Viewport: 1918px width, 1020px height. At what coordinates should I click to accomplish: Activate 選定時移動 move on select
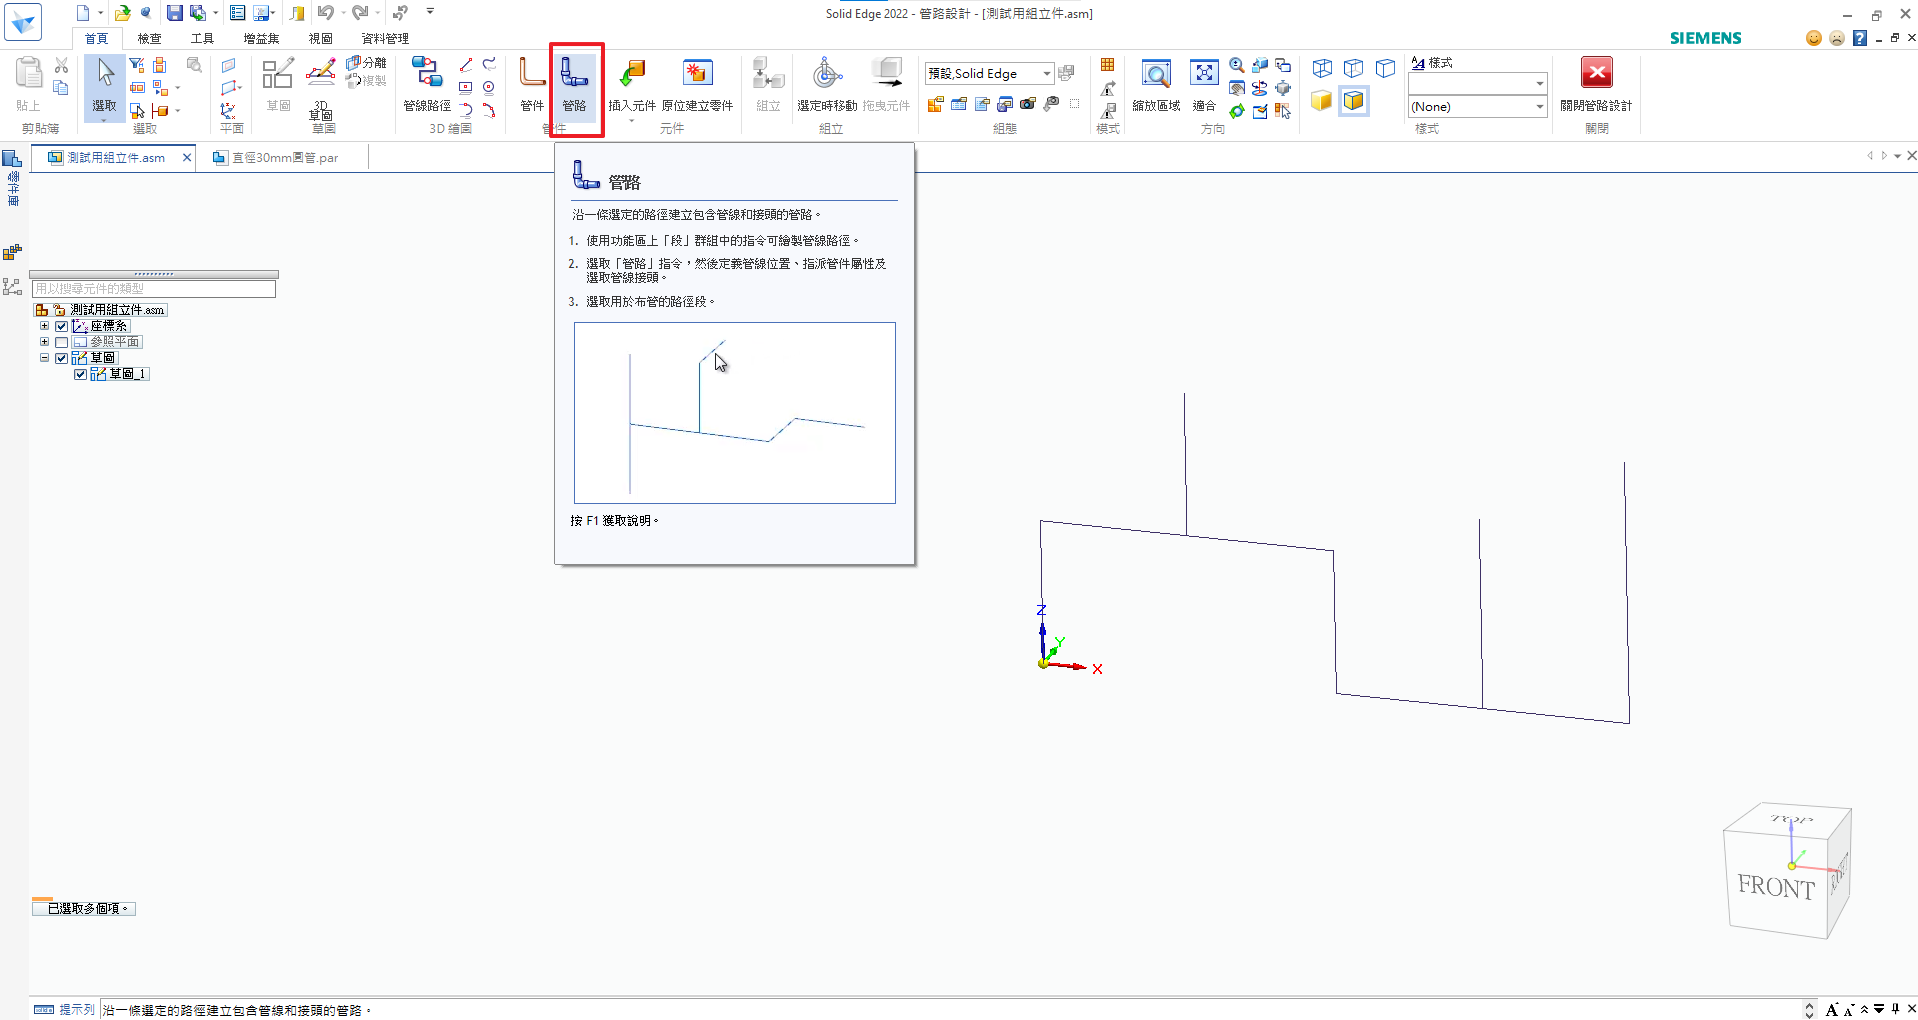click(827, 85)
